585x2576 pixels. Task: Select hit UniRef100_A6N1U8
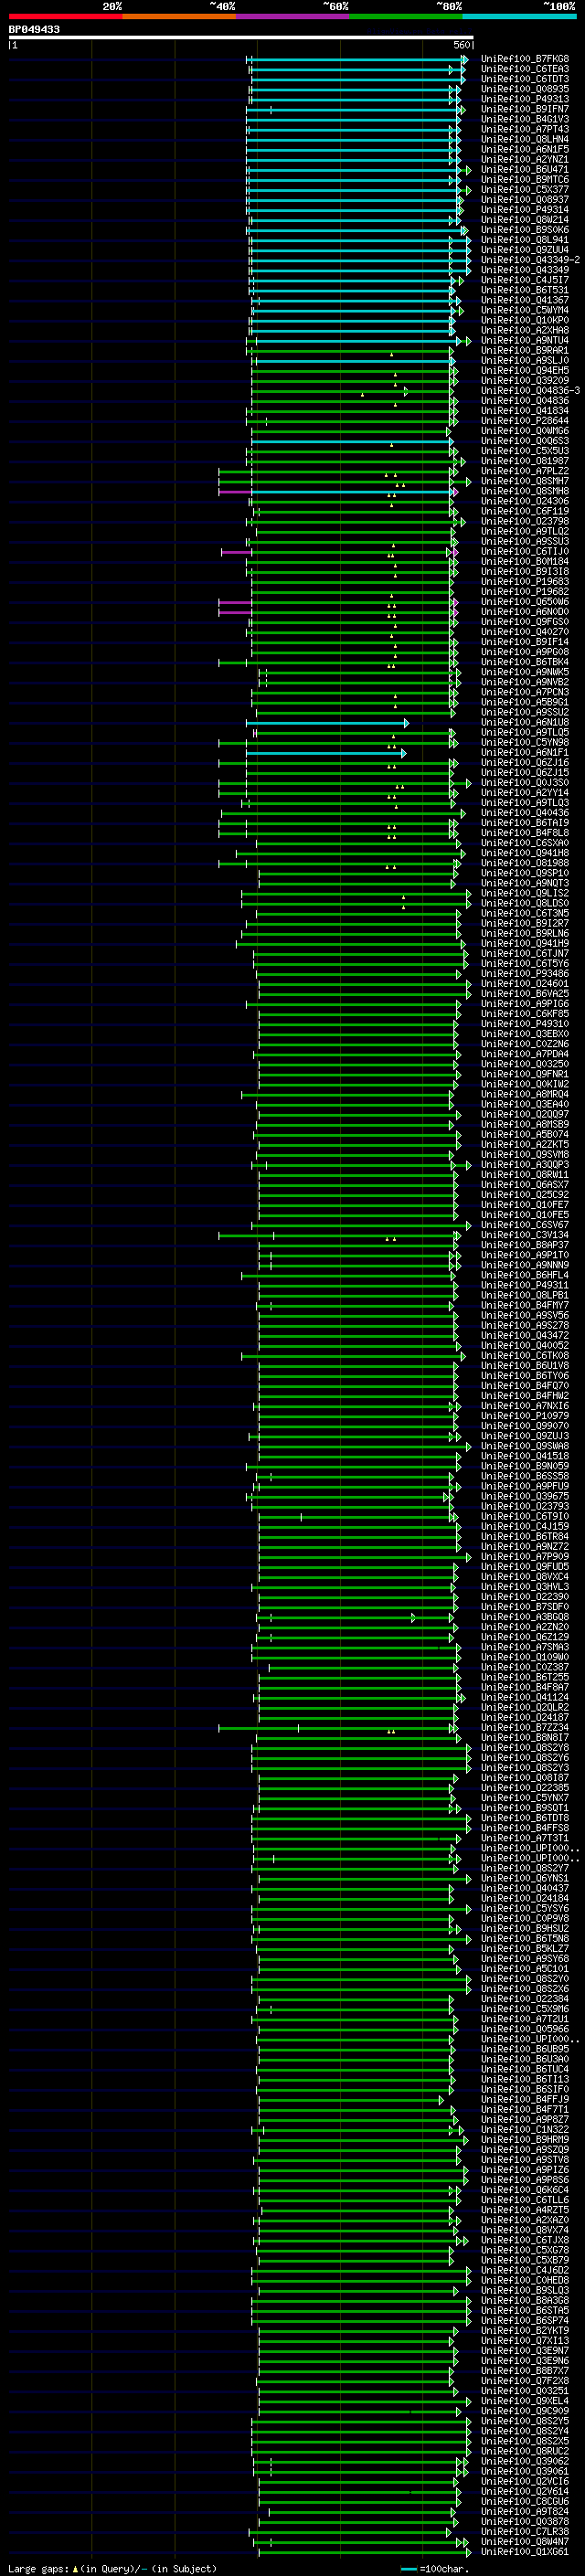525,723
